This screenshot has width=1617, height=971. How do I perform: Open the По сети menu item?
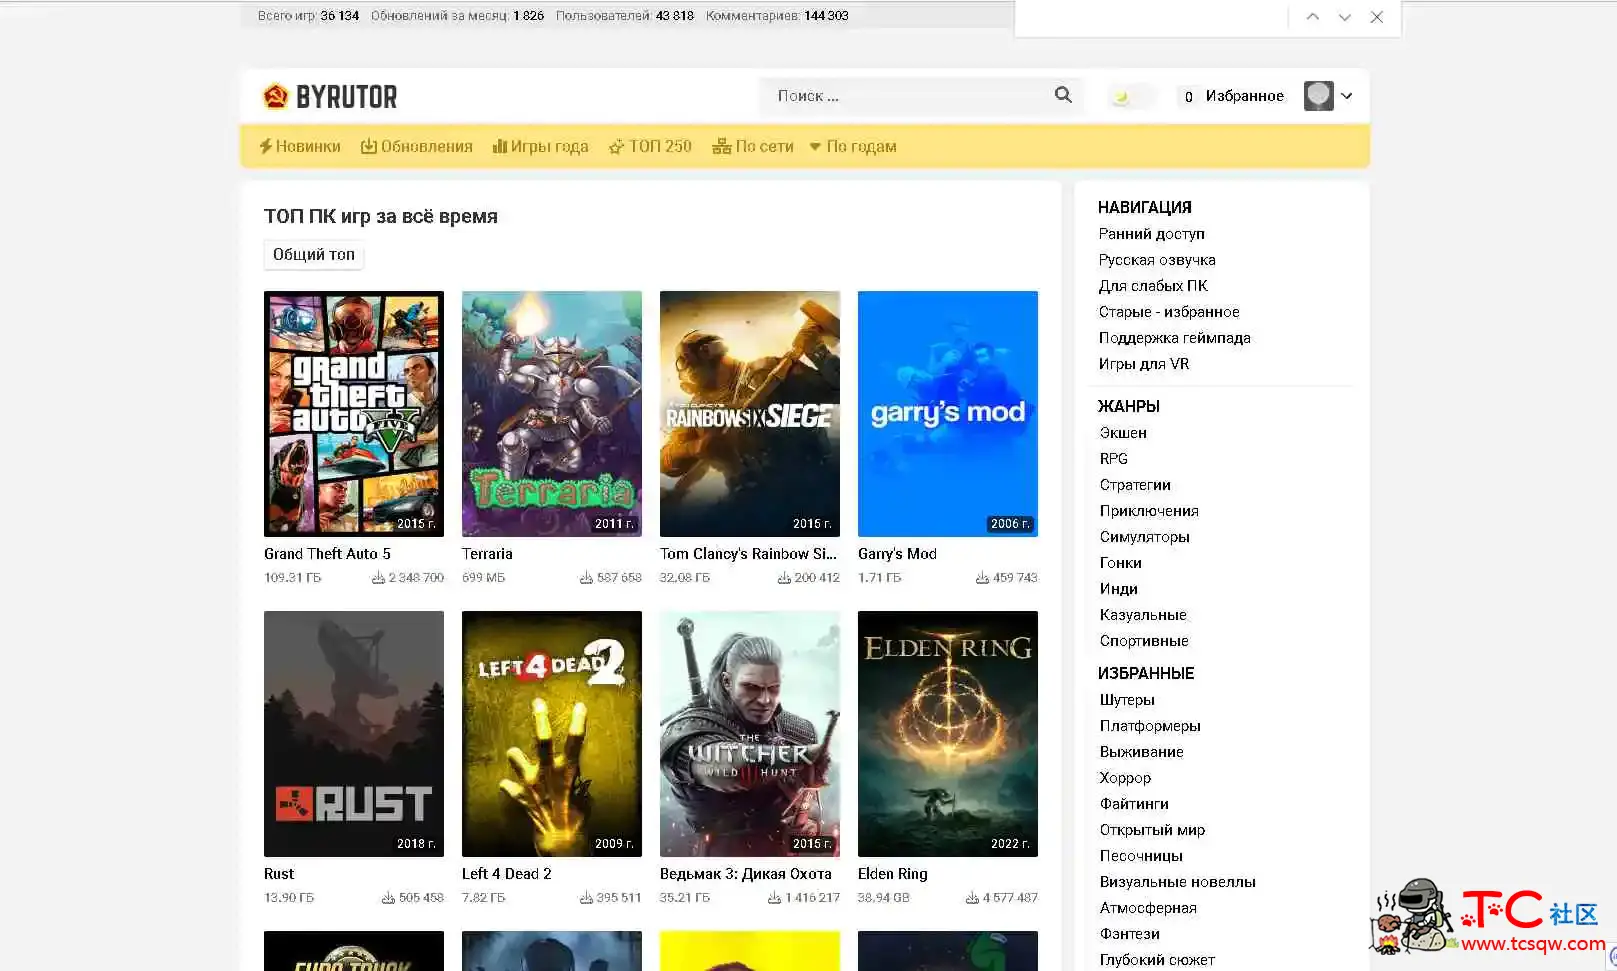pos(753,146)
